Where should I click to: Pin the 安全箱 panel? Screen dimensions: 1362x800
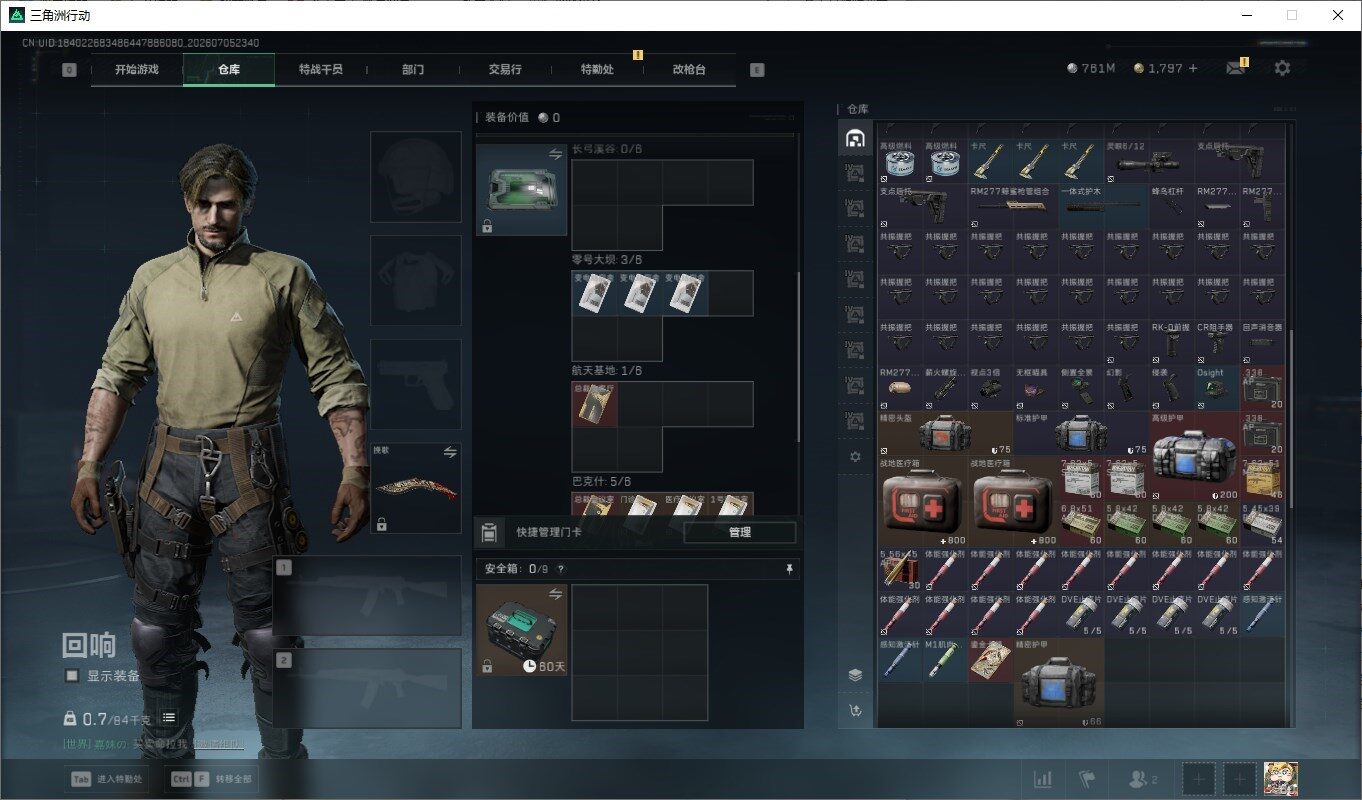[x=789, y=569]
